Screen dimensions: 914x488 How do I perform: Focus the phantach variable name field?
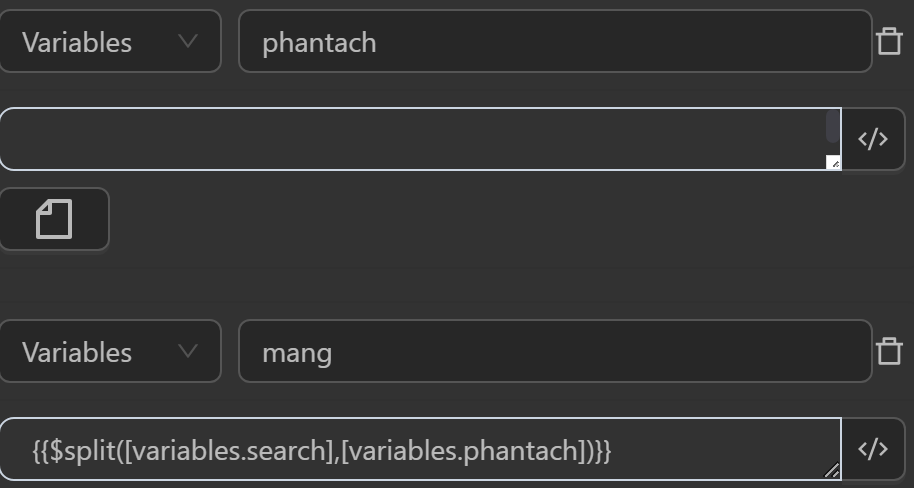[x=554, y=42]
